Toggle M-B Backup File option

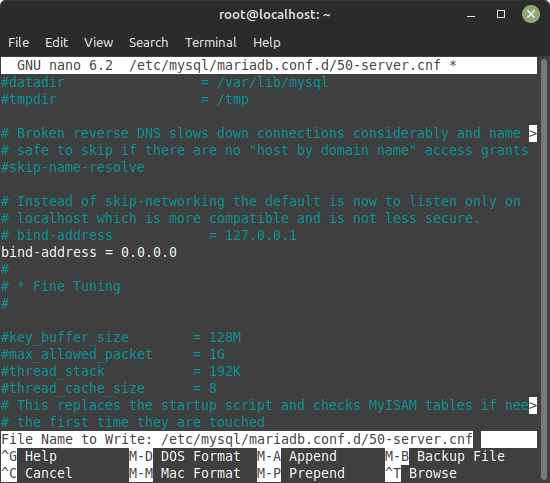point(445,456)
